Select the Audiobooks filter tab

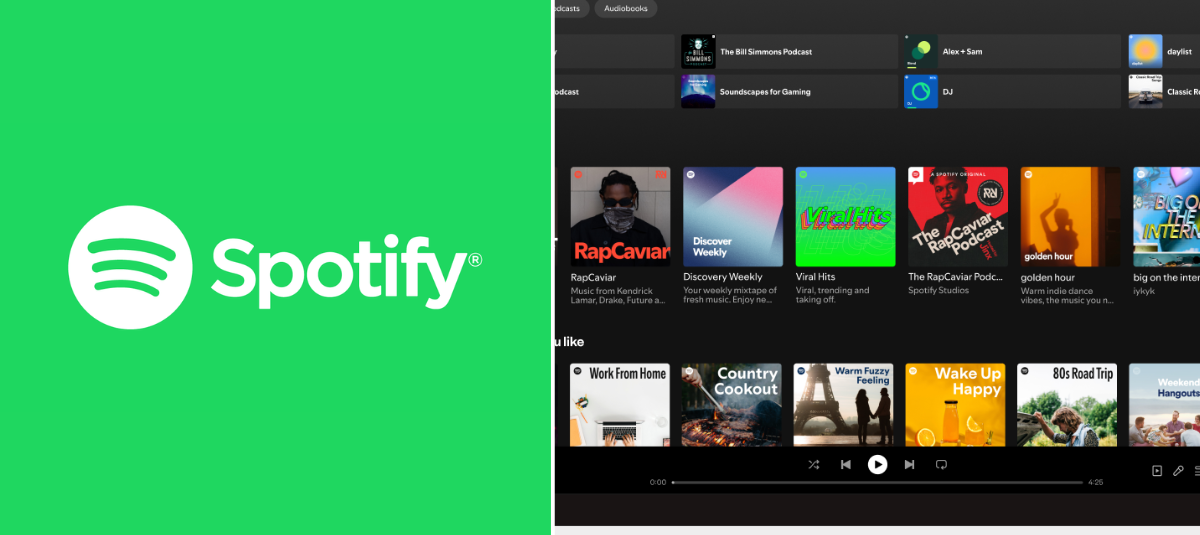[x=625, y=8]
